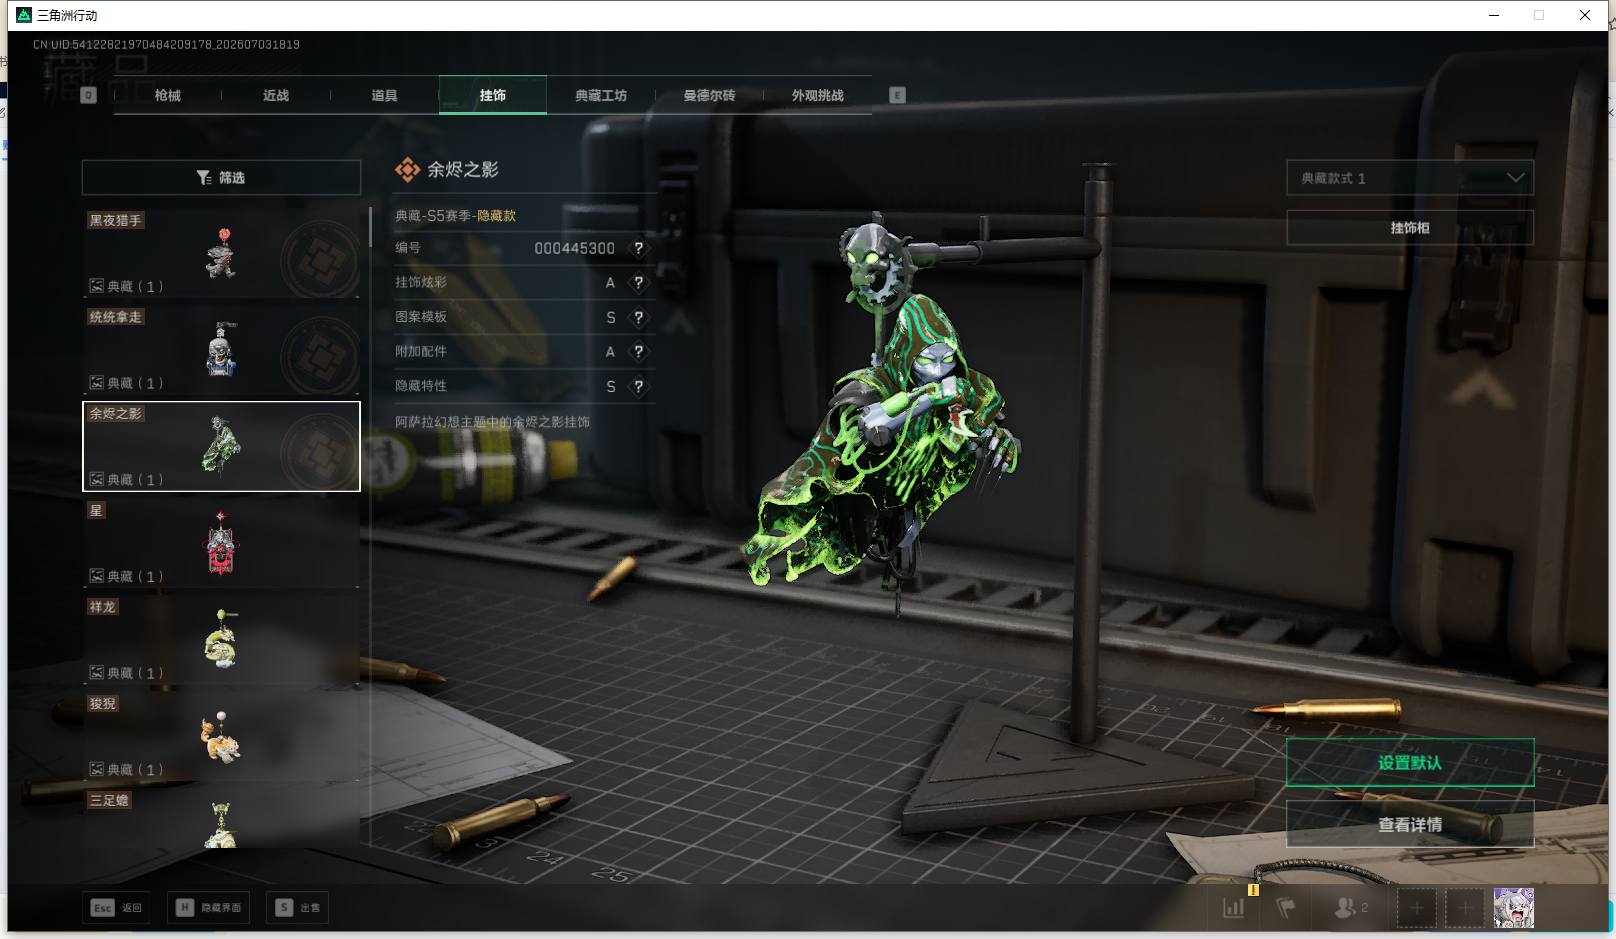Toggle 隐藏界面 to hide interface
Screen dimensions: 1616x939
tap(209, 908)
